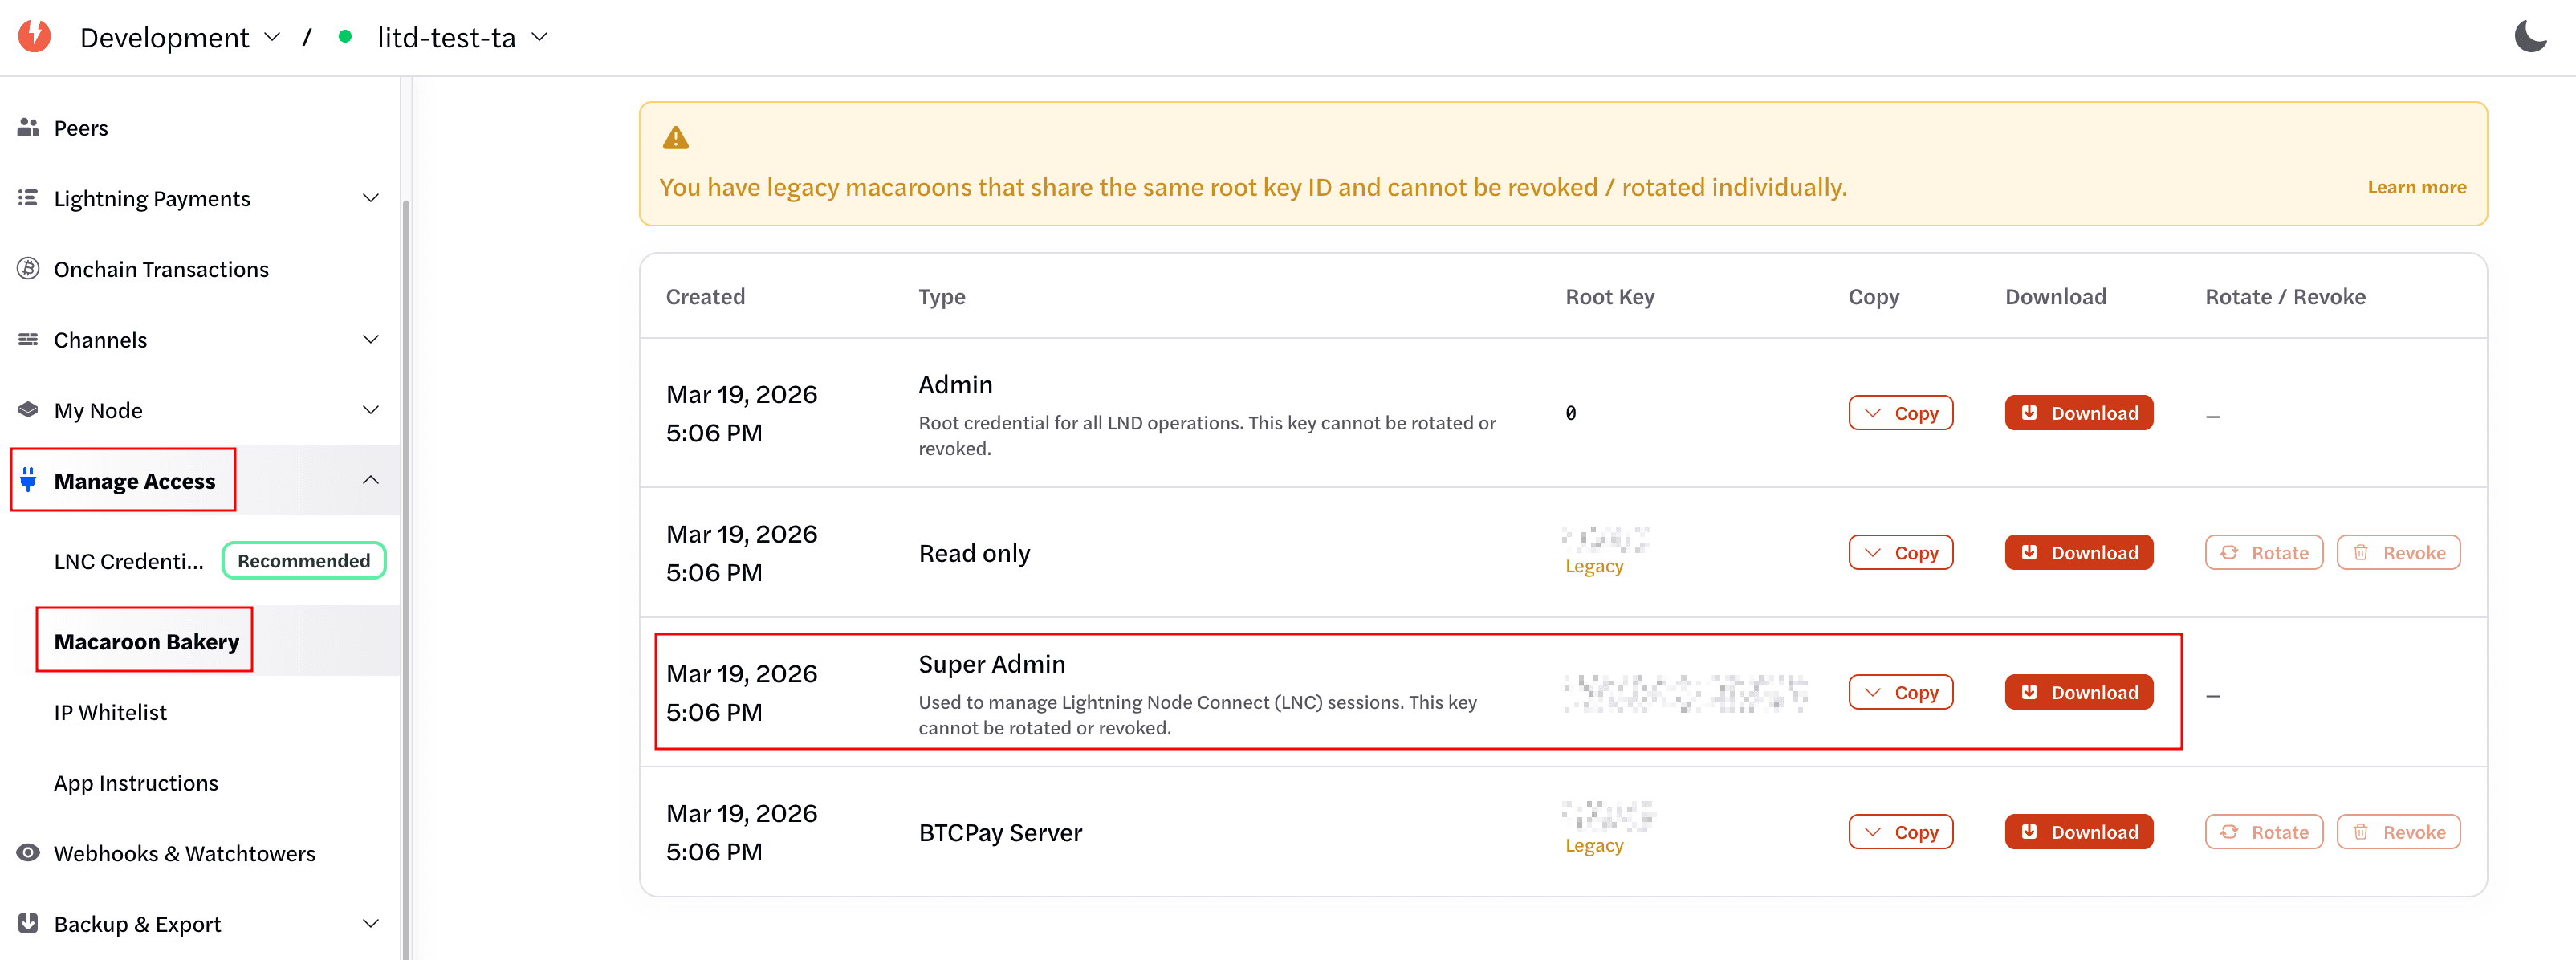Viewport: 2576px width, 960px height.
Task: Click the warning triangle icon in banner
Action: pos(676,138)
